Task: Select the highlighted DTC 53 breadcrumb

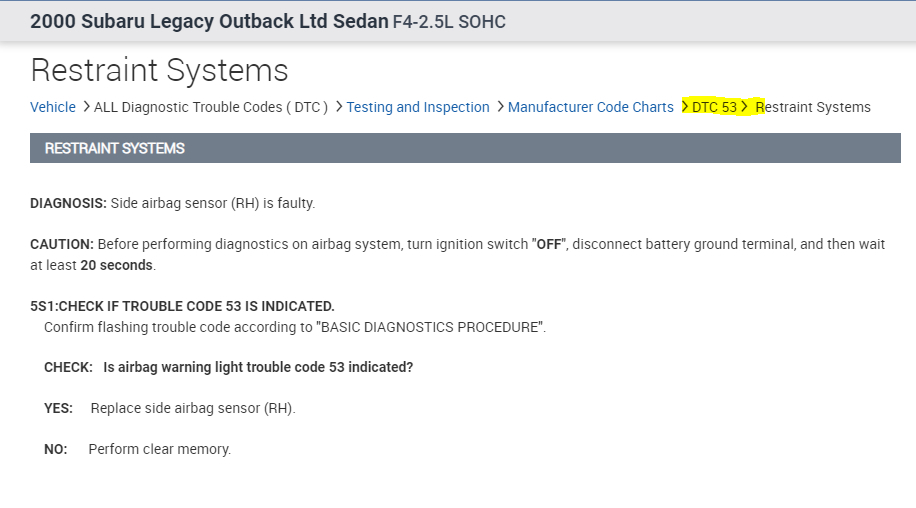Action: click(x=714, y=107)
